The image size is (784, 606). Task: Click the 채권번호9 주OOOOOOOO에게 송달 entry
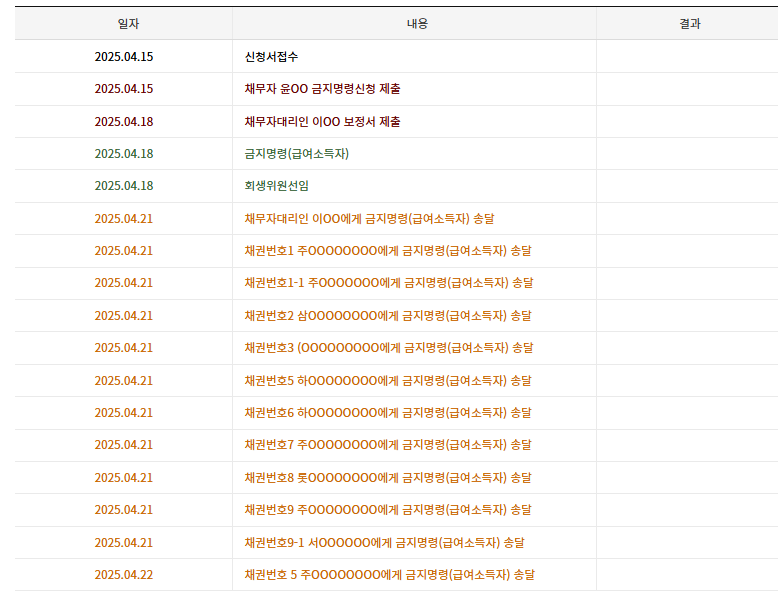coord(388,510)
